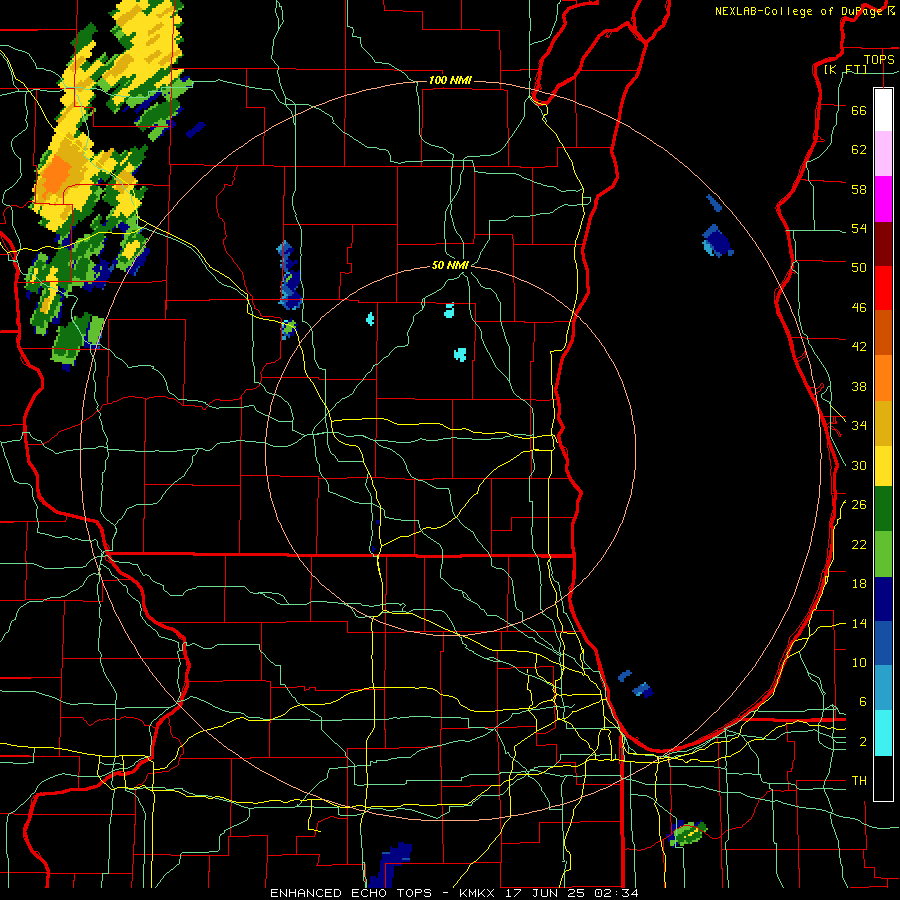Click the white swatch at top of legend
The width and height of the screenshot is (900, 900).
(883, 110)
